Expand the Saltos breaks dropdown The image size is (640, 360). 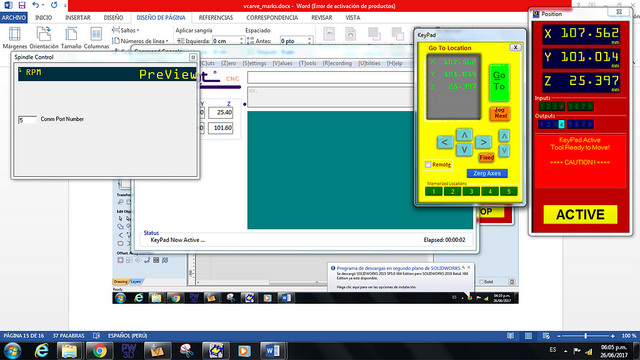click(126, 30)
